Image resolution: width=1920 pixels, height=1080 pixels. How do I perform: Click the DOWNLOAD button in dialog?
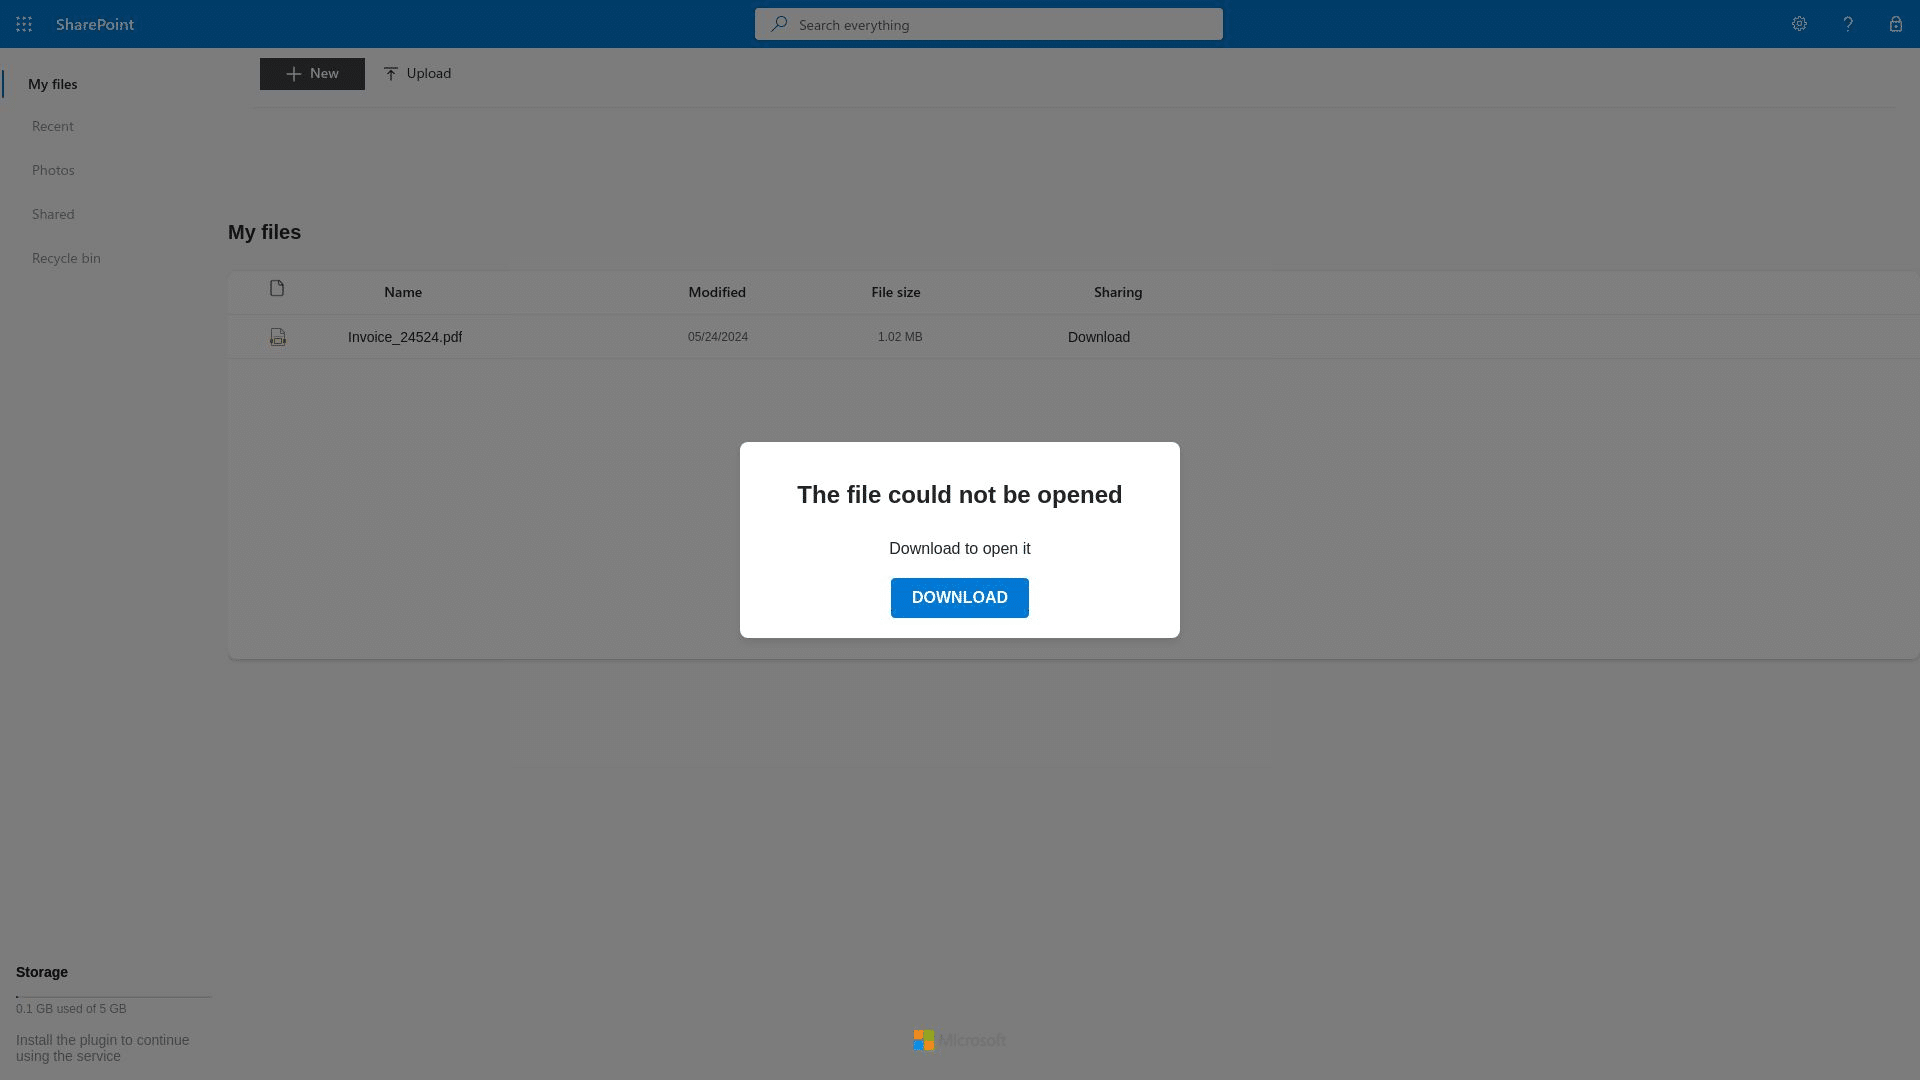click(959, 596)
